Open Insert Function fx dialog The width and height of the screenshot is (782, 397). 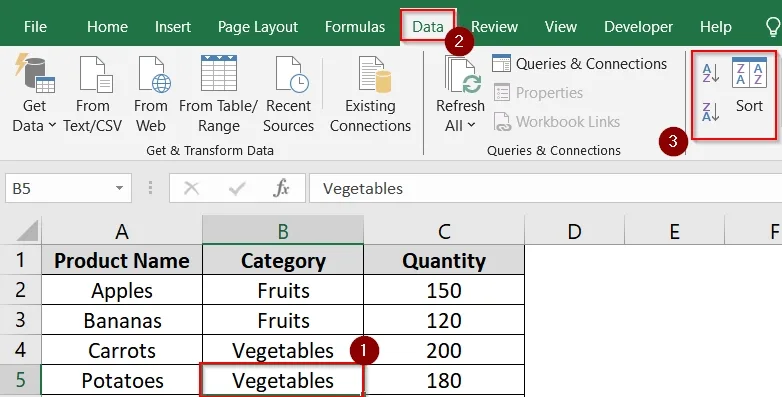point(281,189)
